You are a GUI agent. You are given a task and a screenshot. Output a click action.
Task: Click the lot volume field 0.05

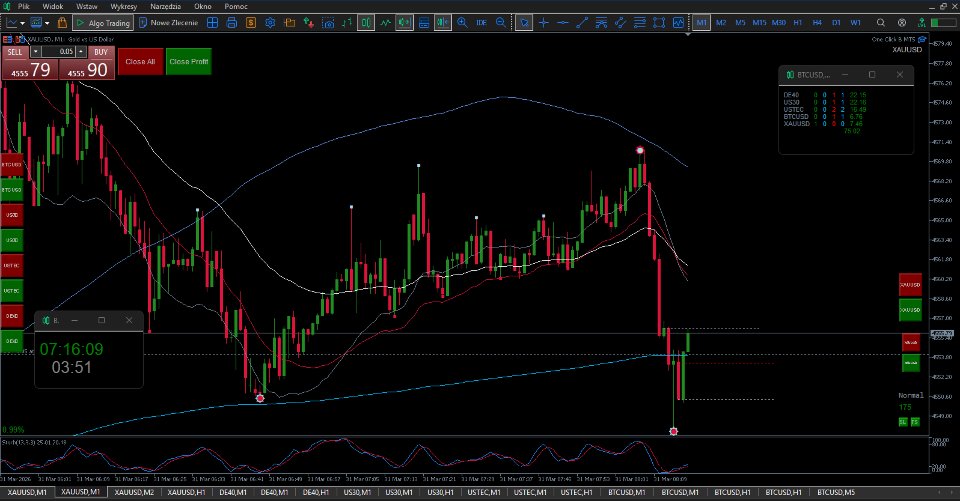58,51
